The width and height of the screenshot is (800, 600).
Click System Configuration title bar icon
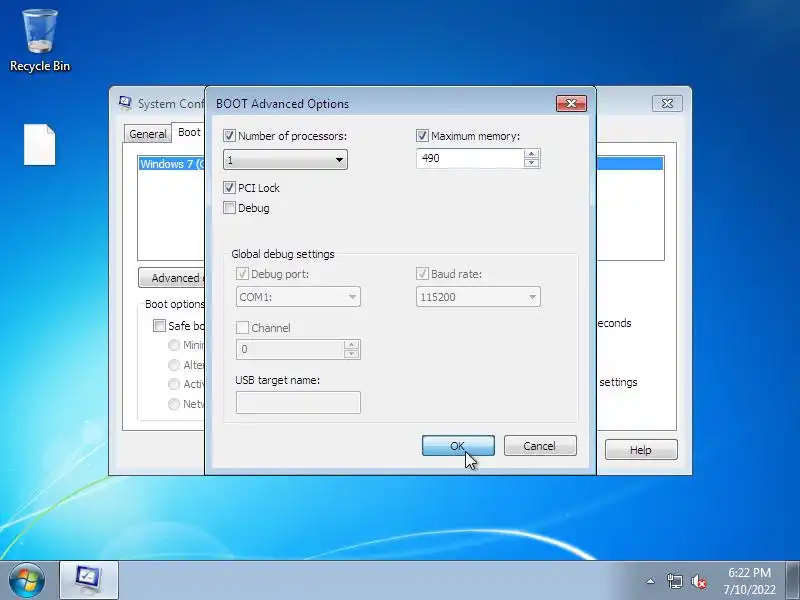point(126,103)
